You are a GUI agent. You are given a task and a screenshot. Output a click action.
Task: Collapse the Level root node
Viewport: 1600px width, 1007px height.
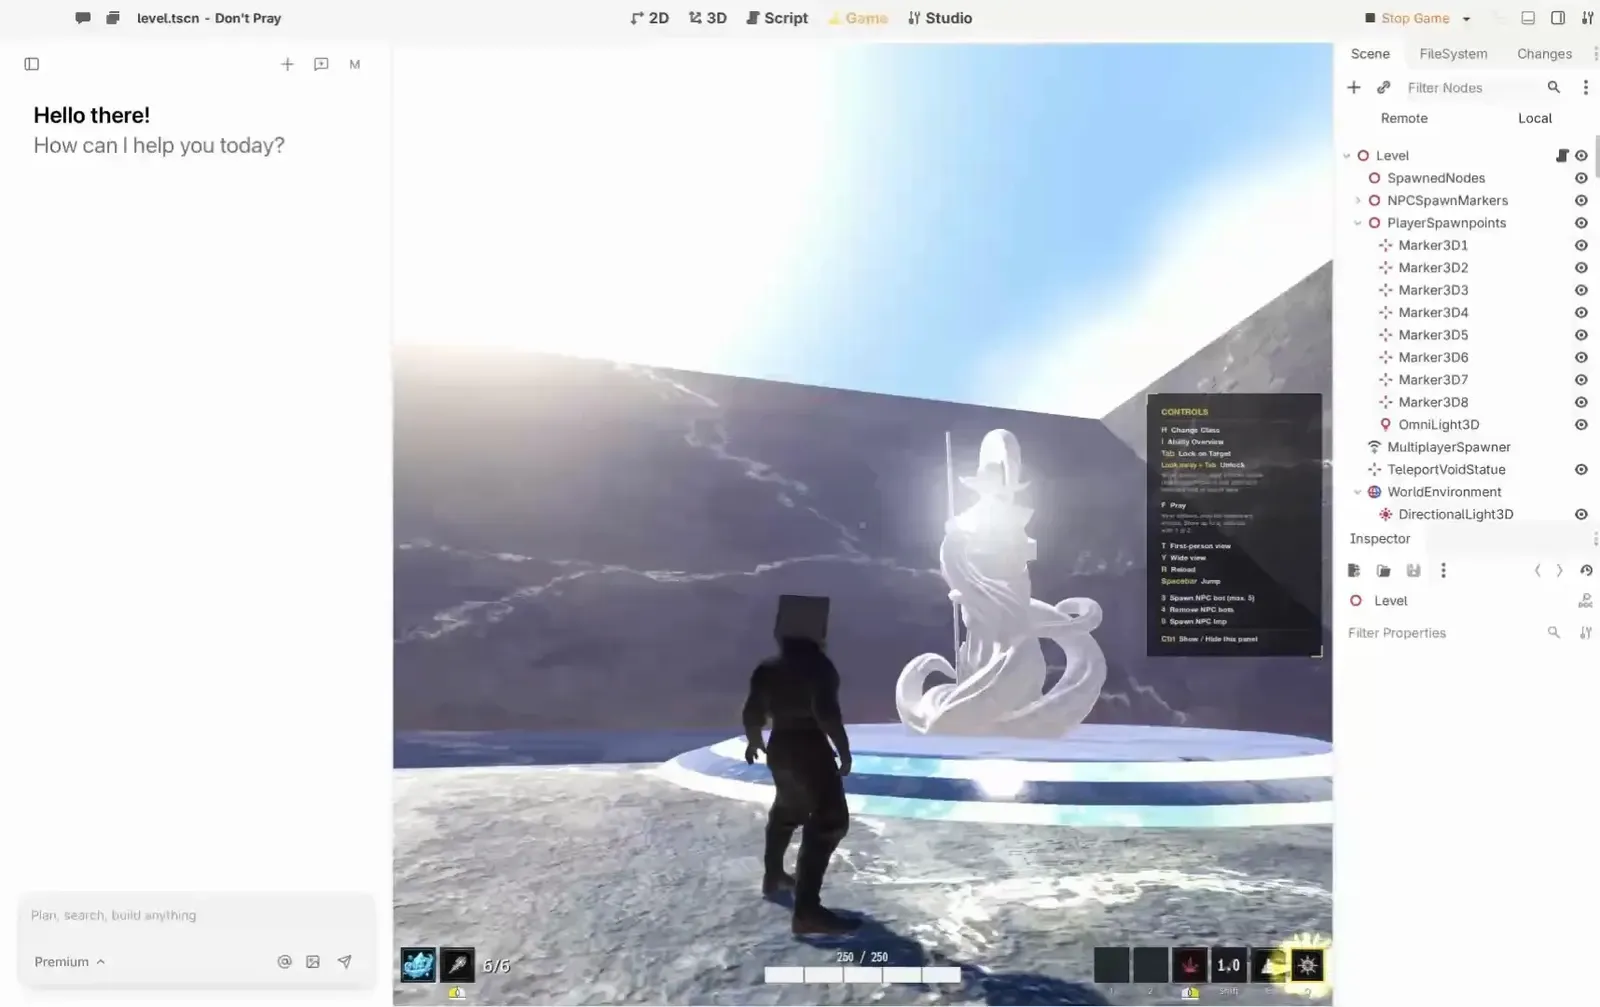[x=1347, y=156]
